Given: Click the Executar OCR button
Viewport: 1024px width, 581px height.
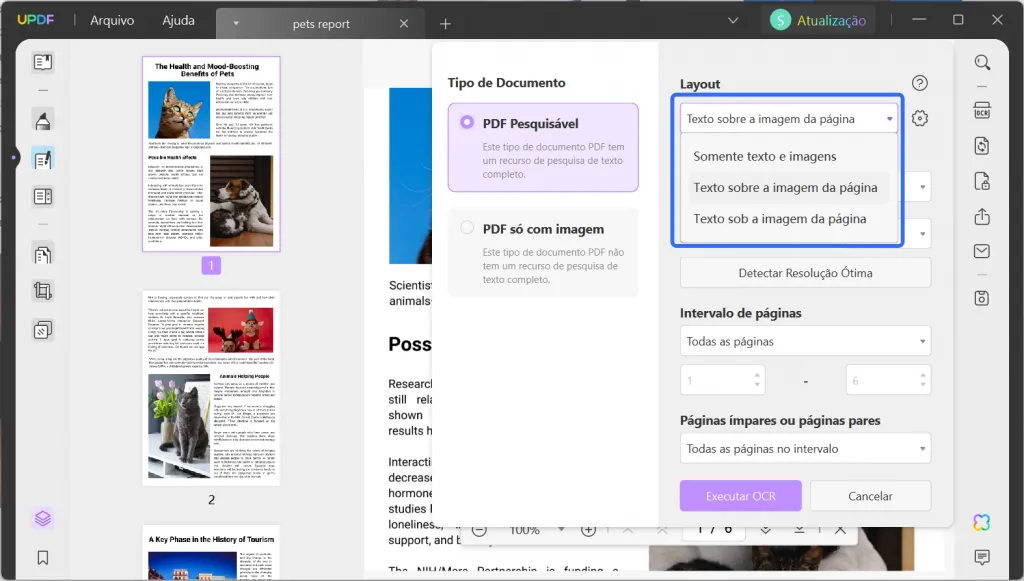Looking at the screenshot, I should point(740,495).
